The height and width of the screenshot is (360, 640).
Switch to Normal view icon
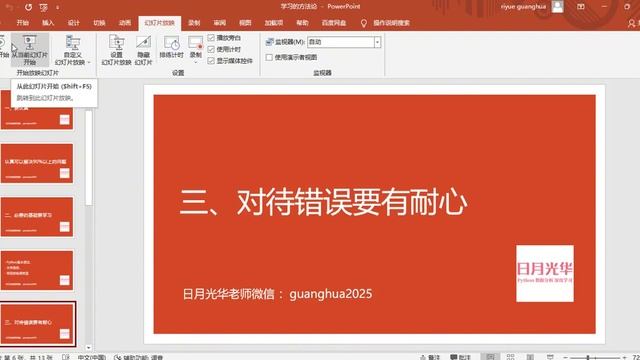click(491, 357)
